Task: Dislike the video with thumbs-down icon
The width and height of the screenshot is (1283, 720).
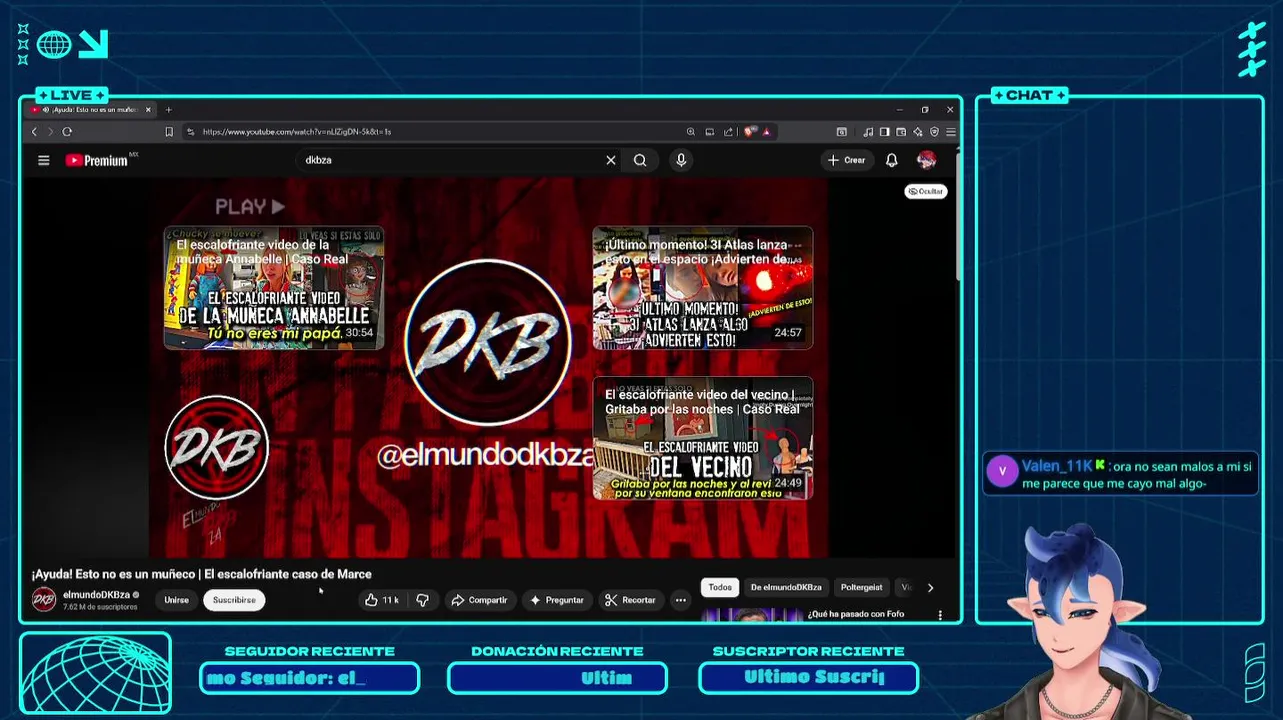Action: 422,600
